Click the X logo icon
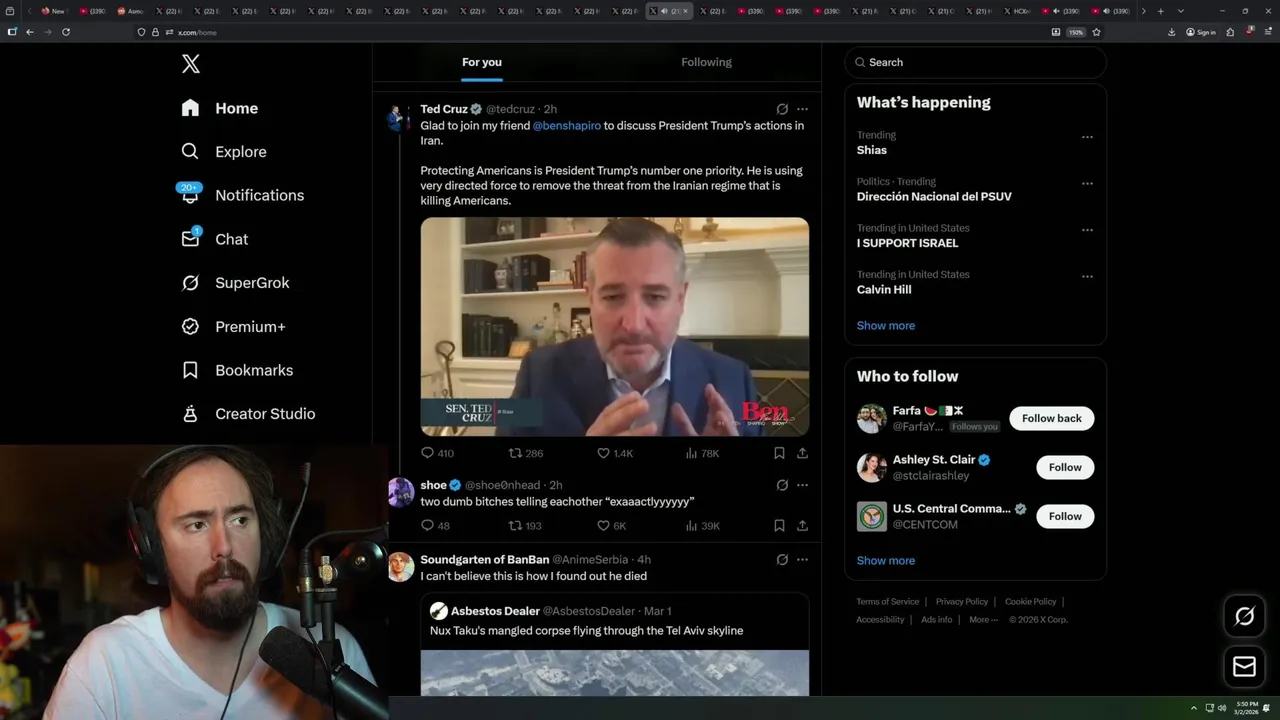Viewport: 1280px width, 720px height. 191,64
